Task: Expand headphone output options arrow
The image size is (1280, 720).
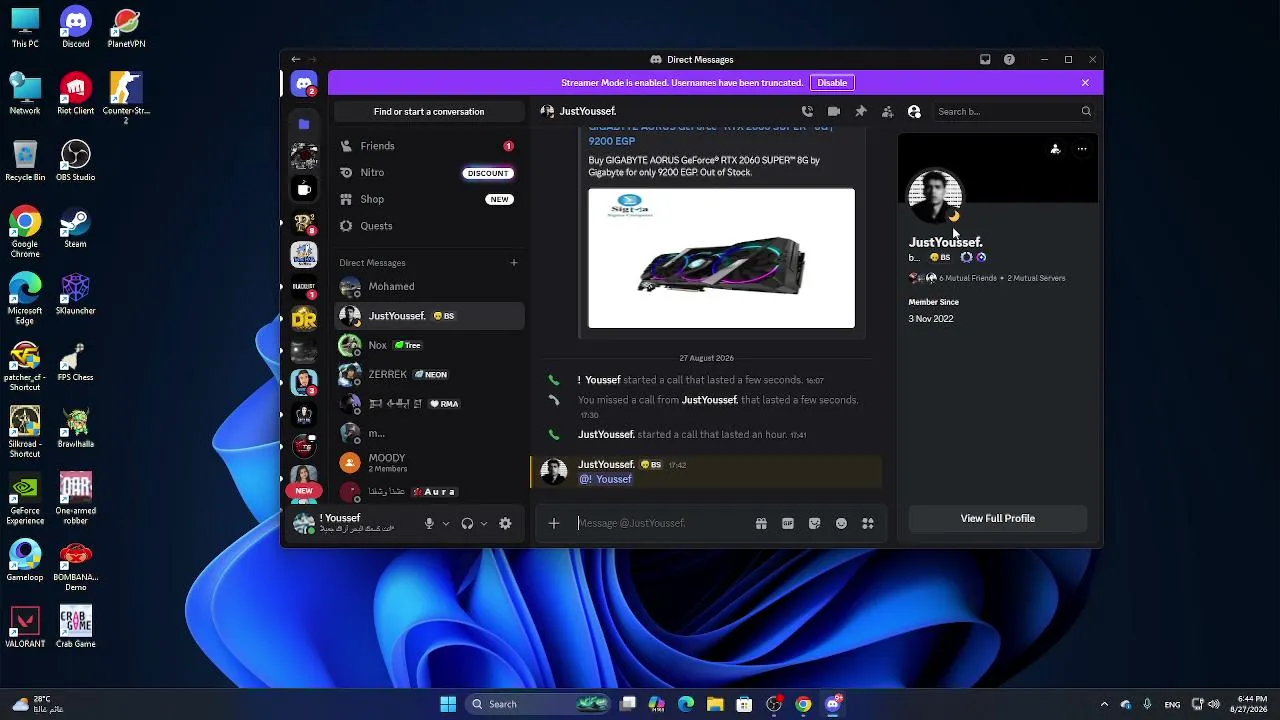Action: click(484, 523)
